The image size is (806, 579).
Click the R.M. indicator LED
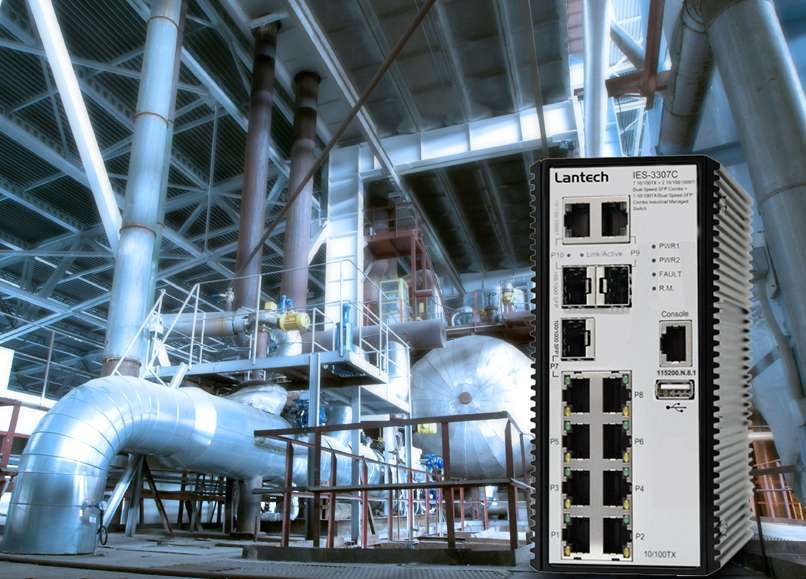(x=653, y=288)
